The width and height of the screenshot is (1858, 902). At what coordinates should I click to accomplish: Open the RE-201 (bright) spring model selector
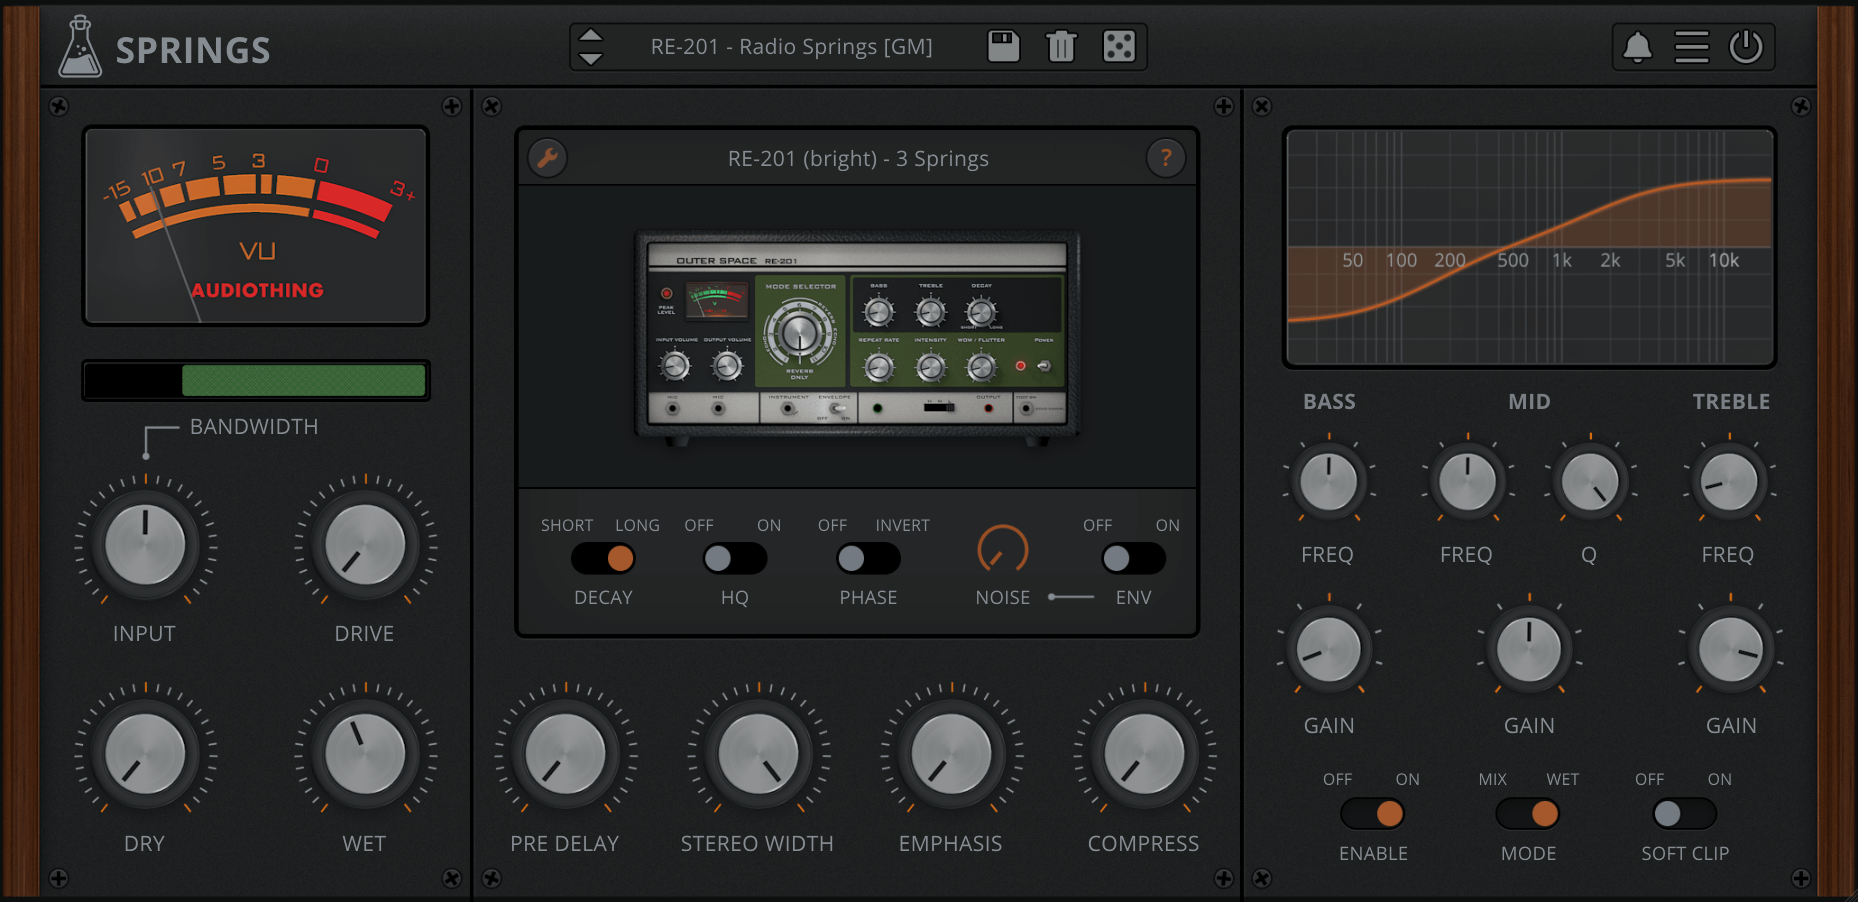tap(857, 159)
